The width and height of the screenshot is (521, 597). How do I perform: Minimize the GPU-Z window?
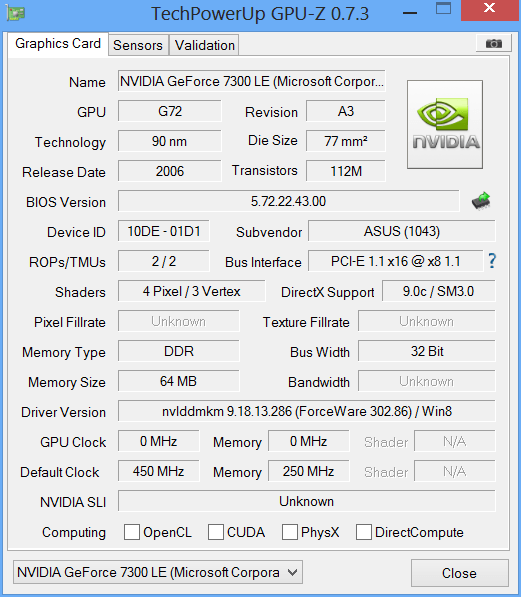(410, 13)
